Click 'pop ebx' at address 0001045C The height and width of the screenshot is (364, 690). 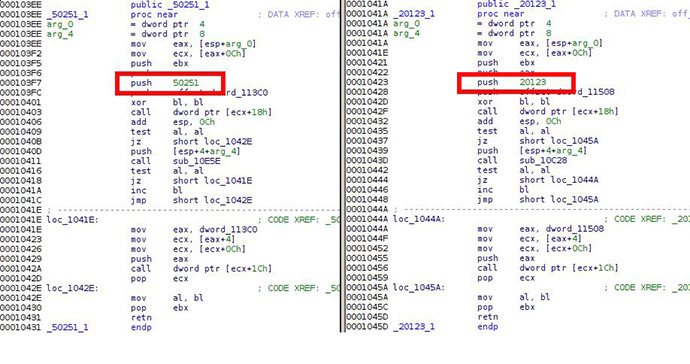pyautogui.click(x=506, y=307)
